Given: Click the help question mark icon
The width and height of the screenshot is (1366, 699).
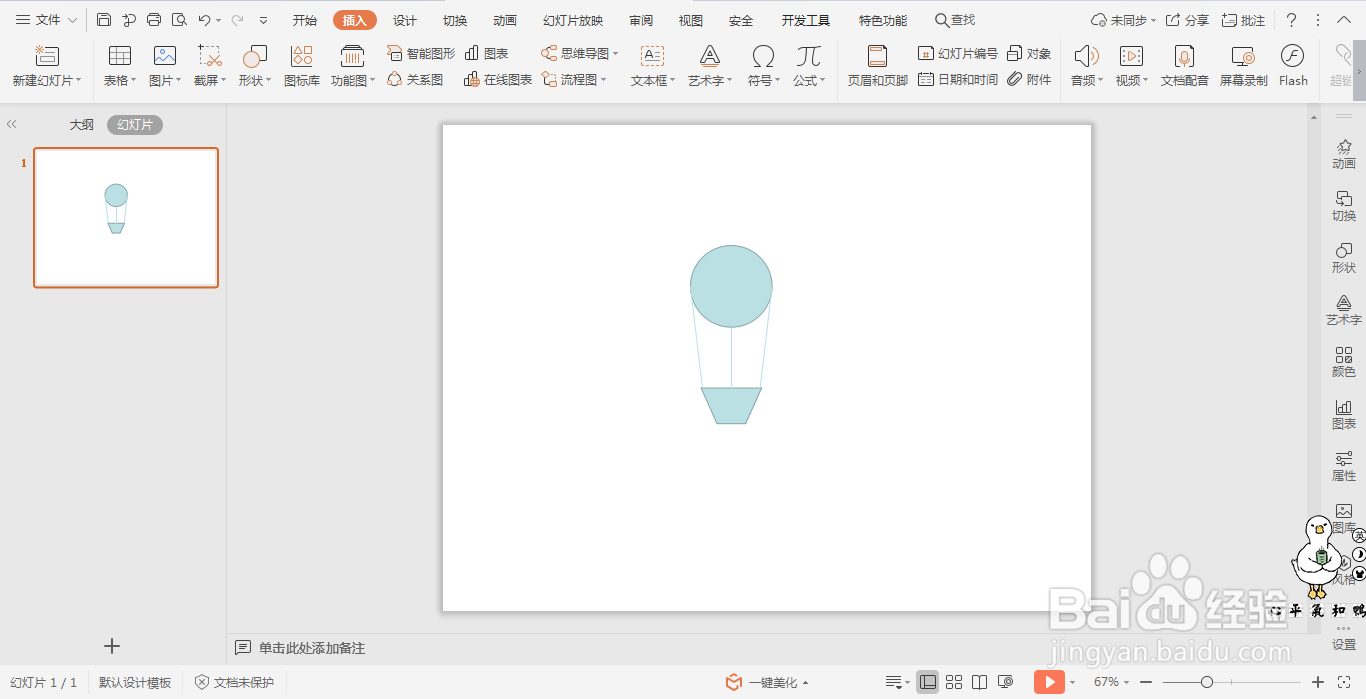Looking at the screenshot, I should coord(1291,20).
